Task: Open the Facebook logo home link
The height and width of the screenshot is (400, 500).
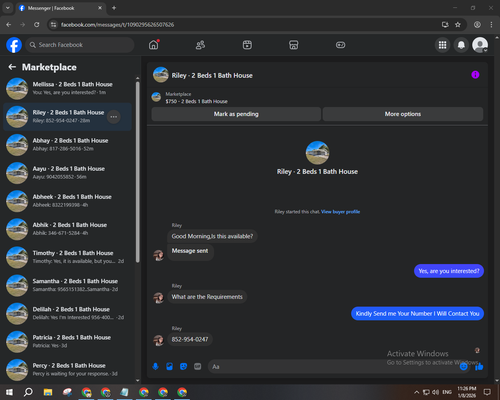Action: (14, 45)
